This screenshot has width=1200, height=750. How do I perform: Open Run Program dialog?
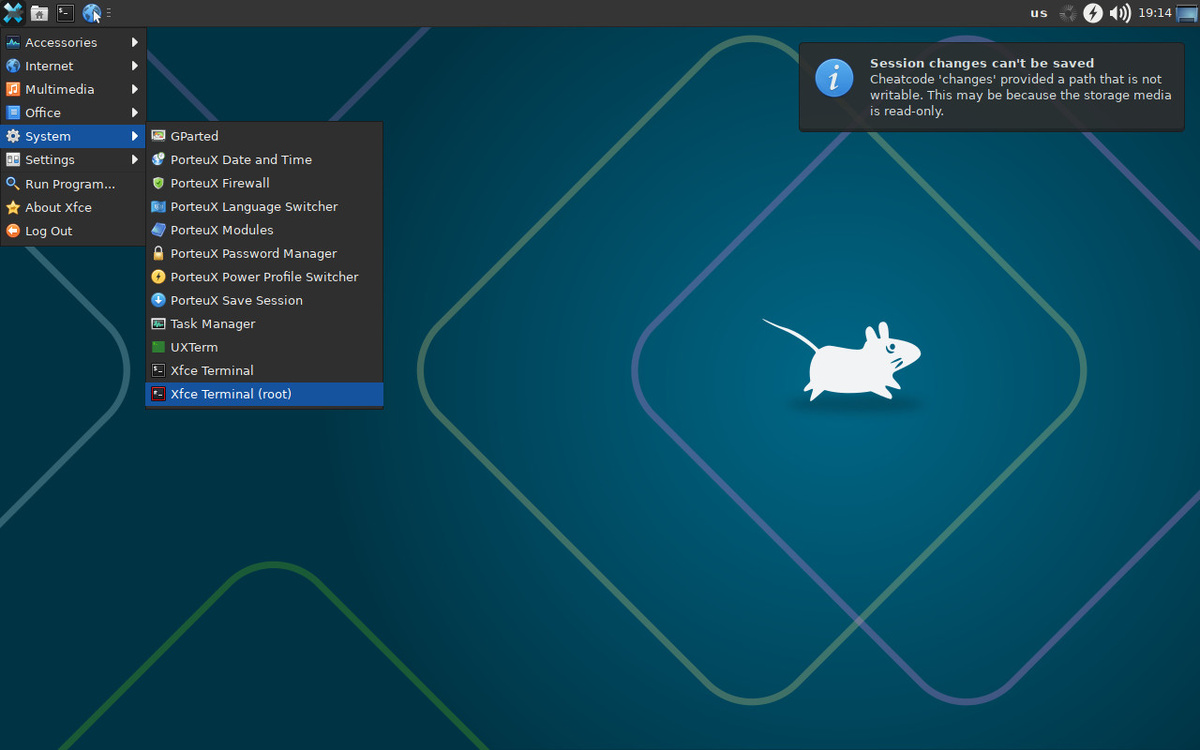[x=73, y=184]
